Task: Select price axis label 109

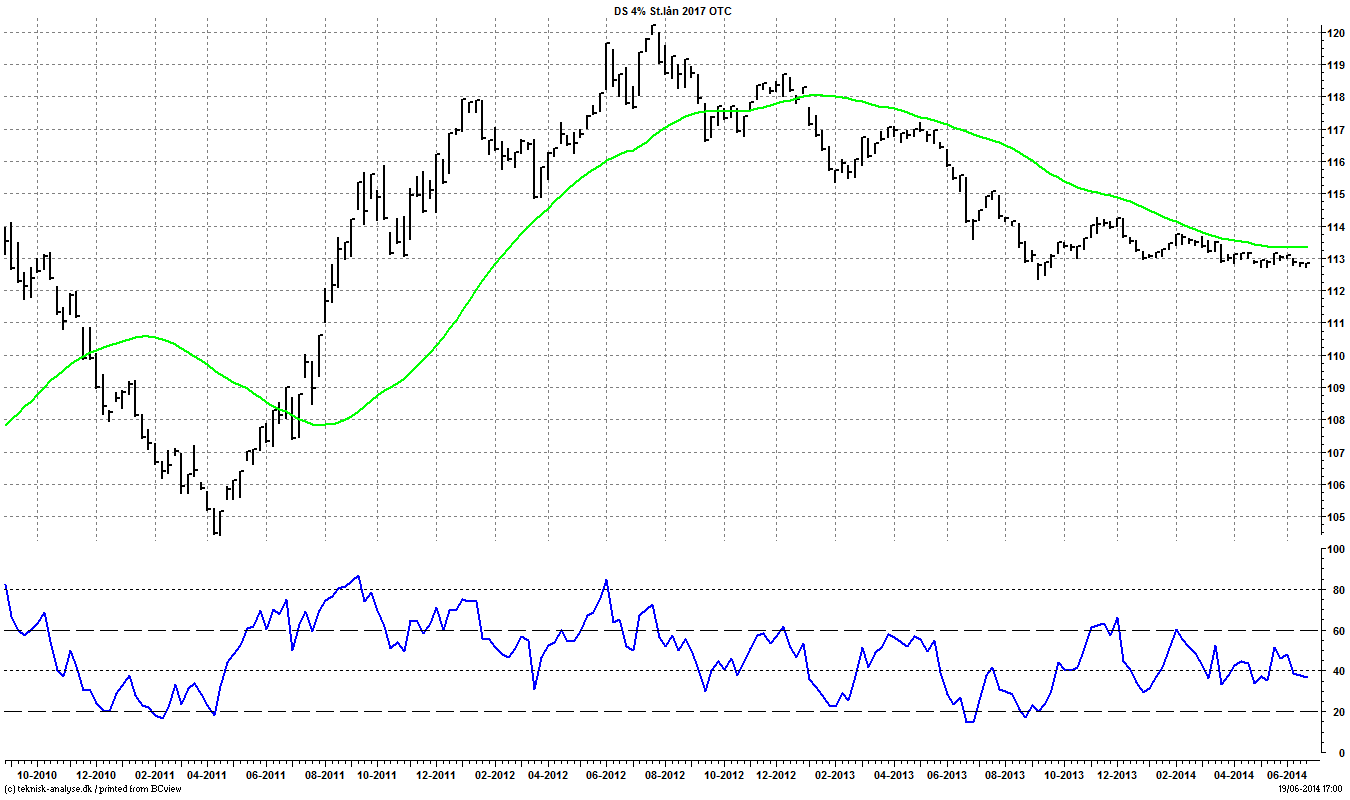Action: tap(1334, 388)
